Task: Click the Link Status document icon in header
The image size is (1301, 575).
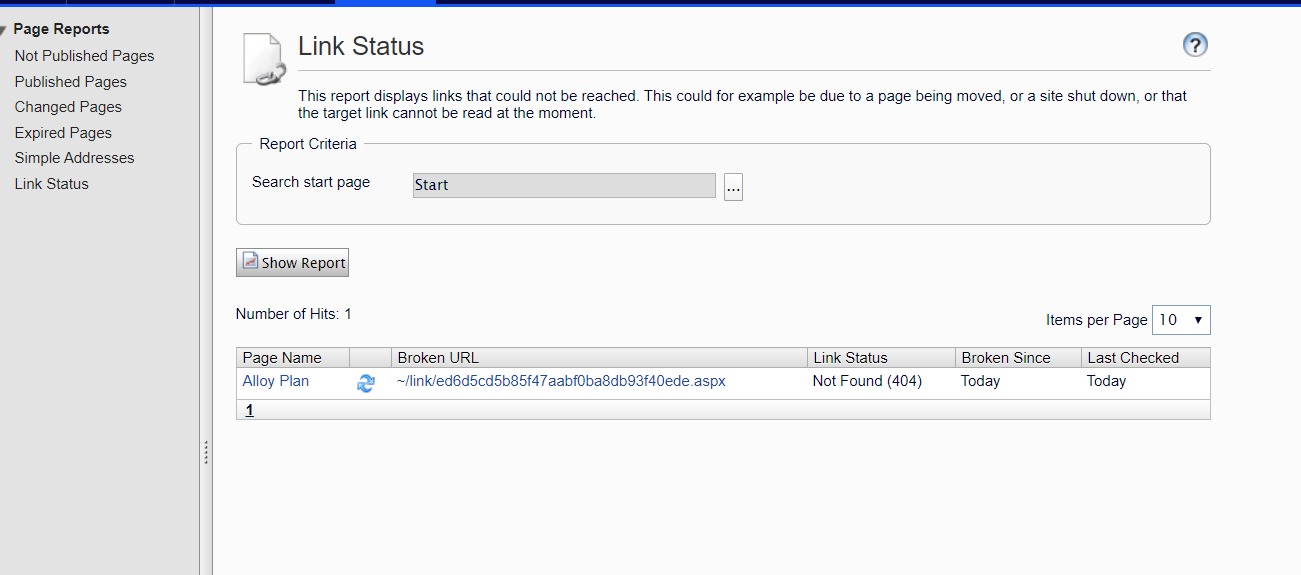Action: [264, 59]
